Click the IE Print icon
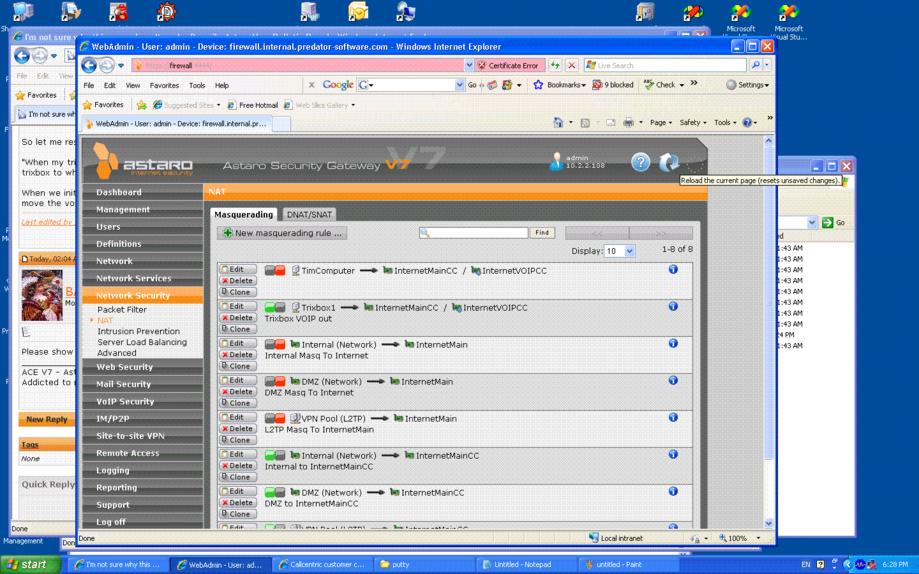Screen dimensions: 919x574 [628, 122]
